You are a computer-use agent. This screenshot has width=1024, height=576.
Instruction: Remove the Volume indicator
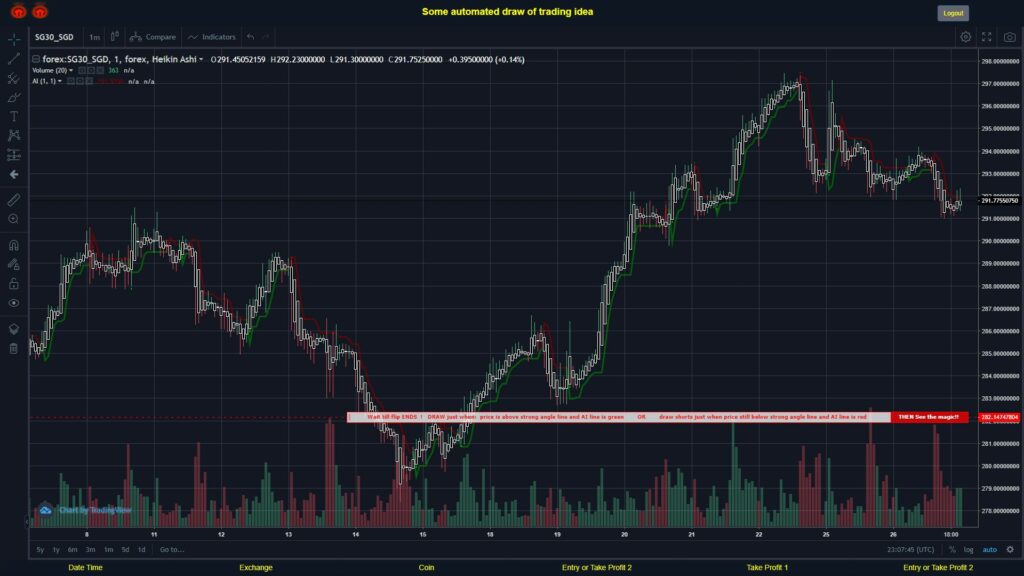pyautogui.click(x=100, y=71)
